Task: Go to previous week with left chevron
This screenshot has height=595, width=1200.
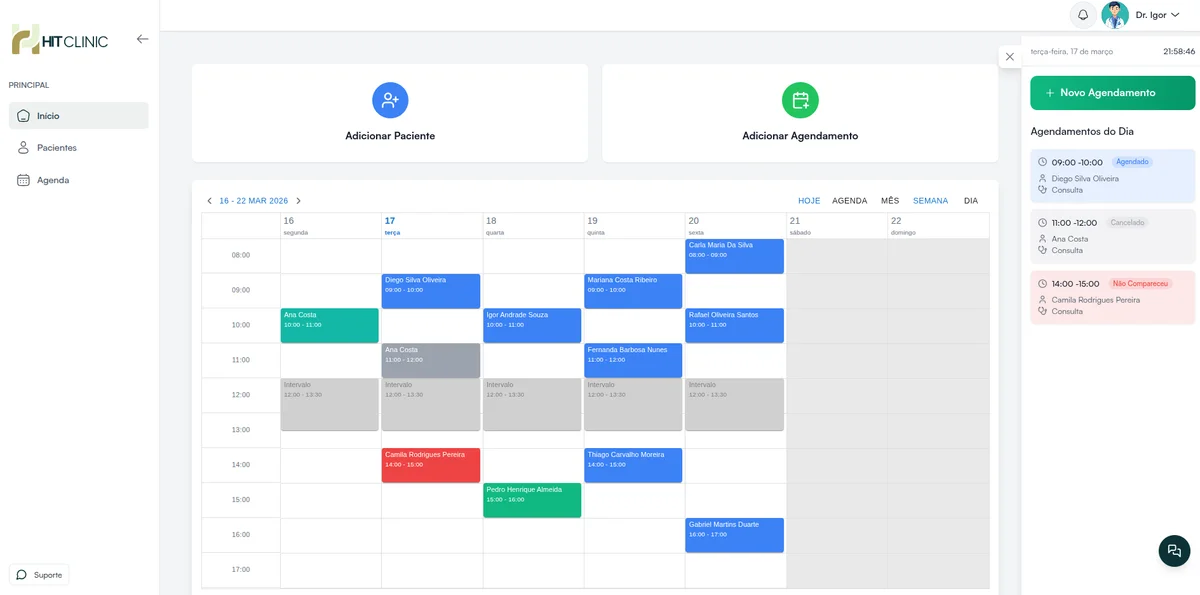Action: coord(209,201)
